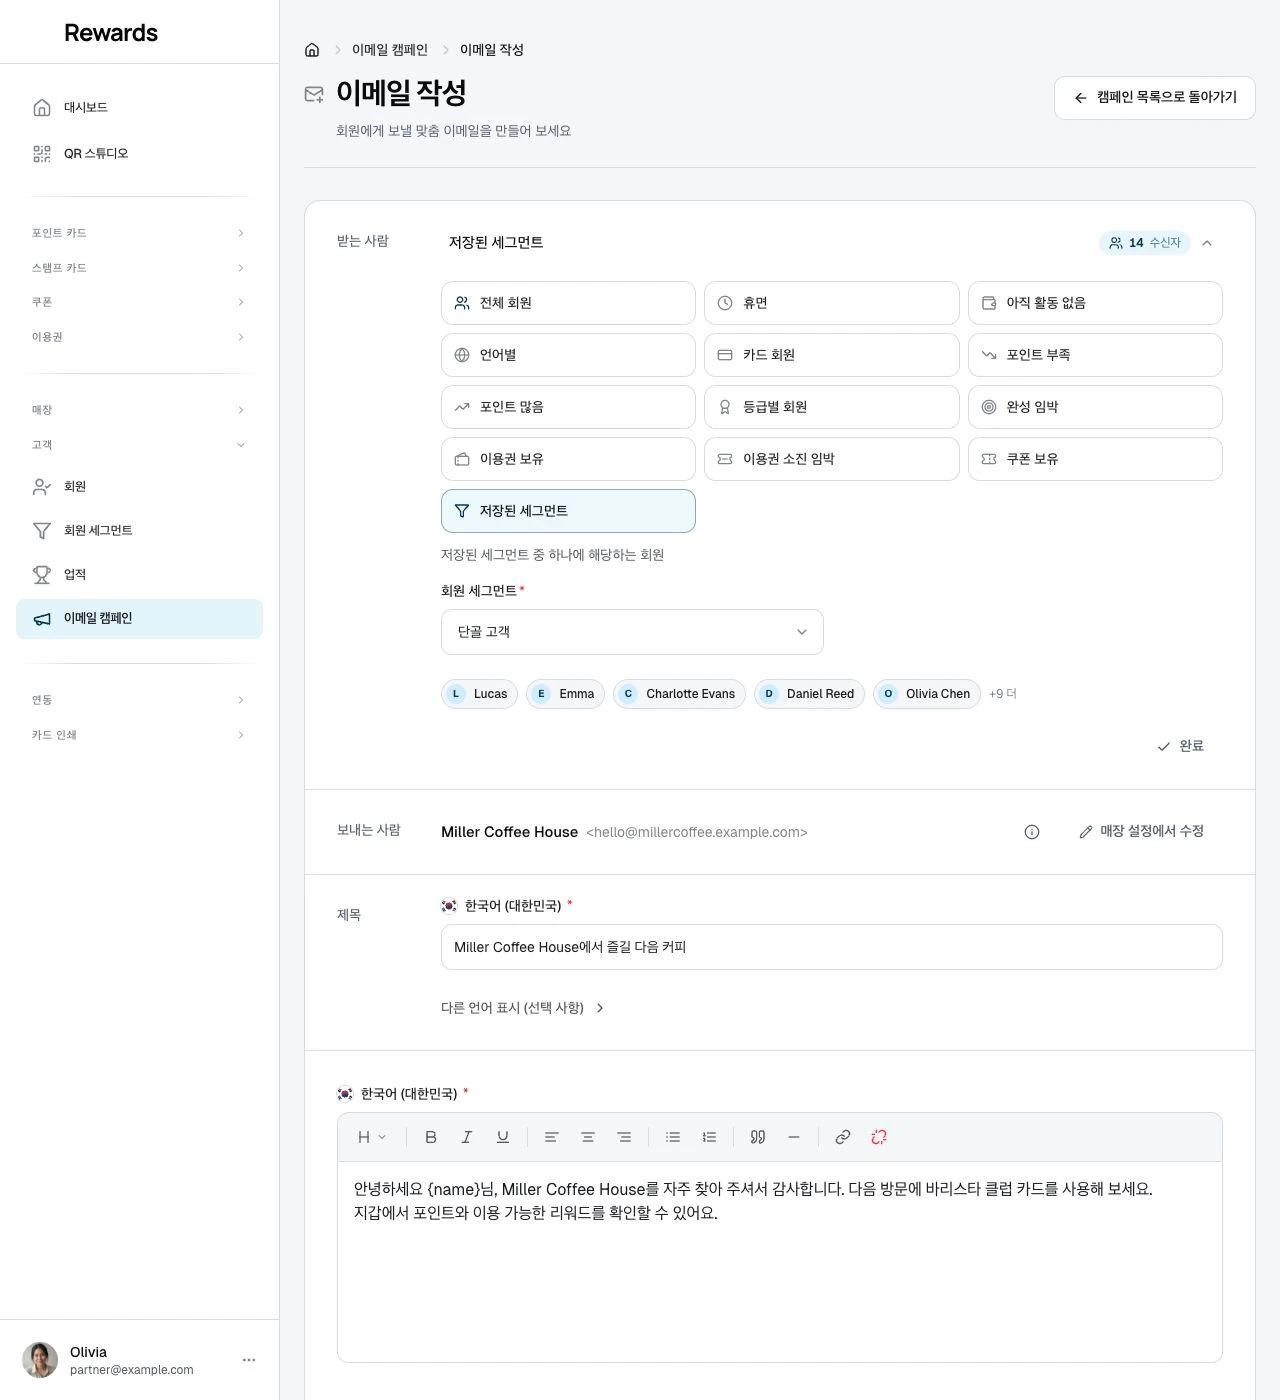Remove link with the red unlink icon
Screen dimensions: 1280x1400
[x=879, y=1137]
